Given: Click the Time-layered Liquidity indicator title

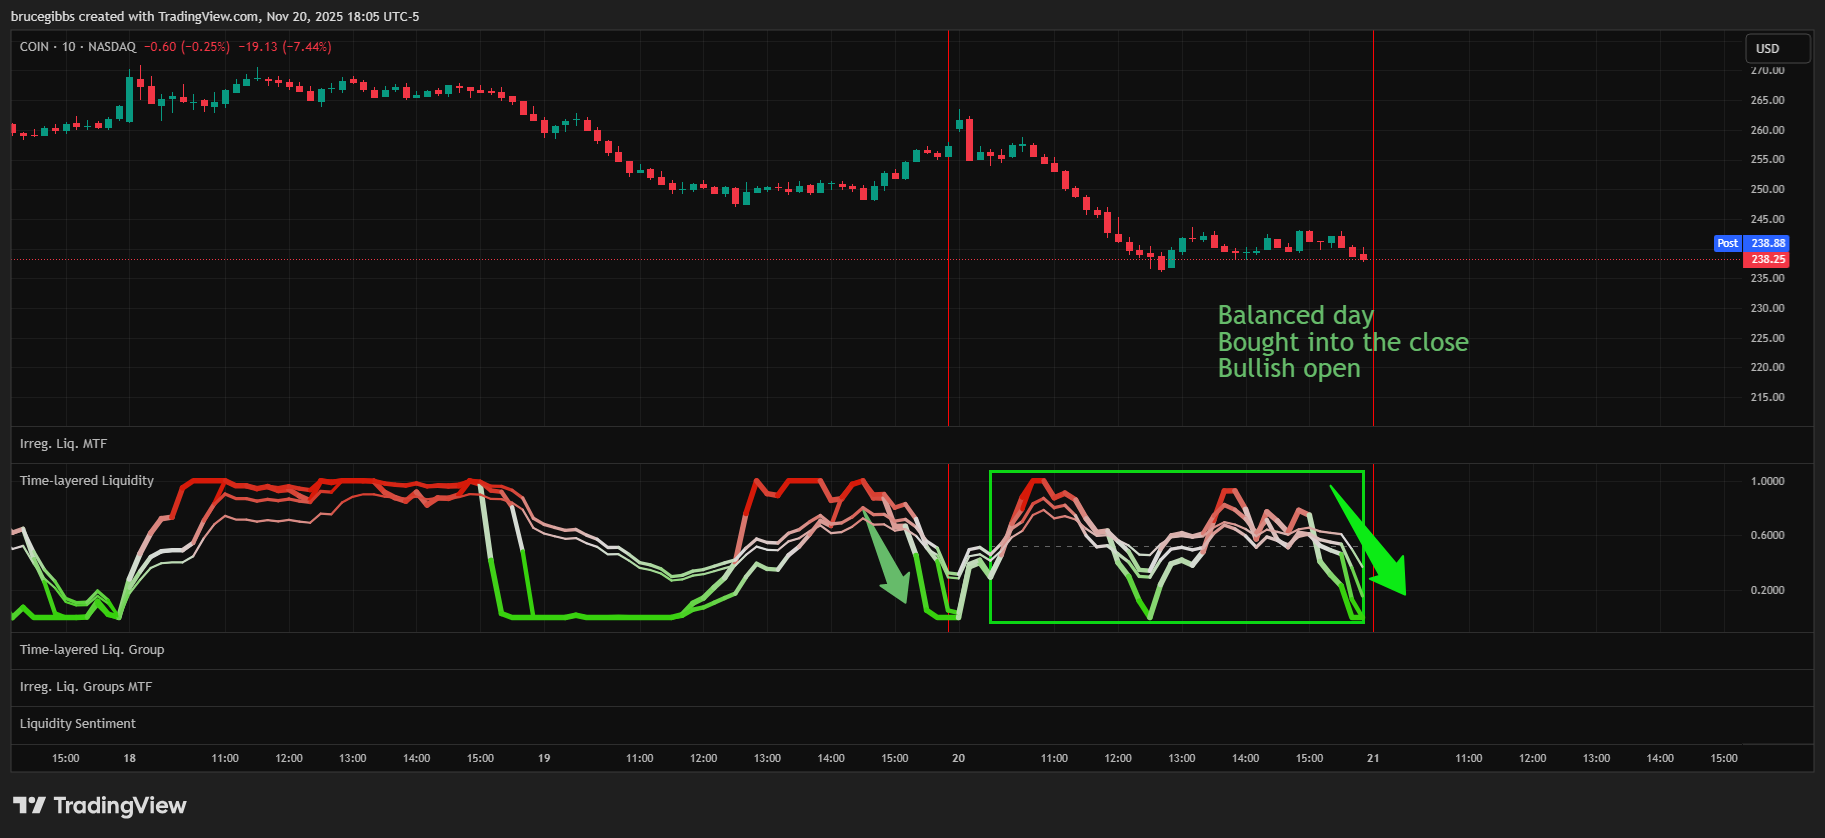Looking at the screenshot, I should [x=87, y=481].
